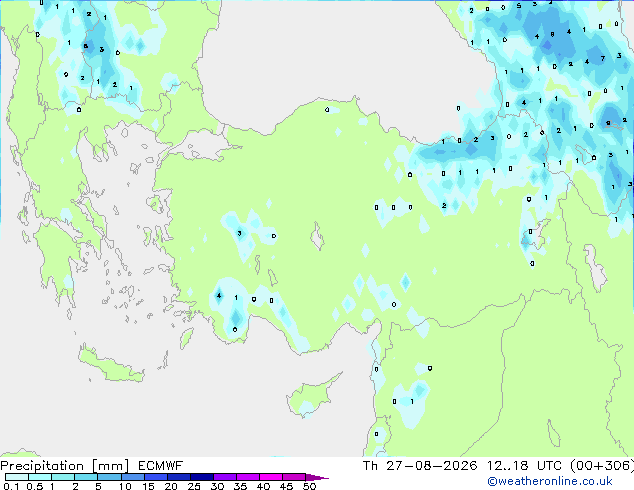Click the legend value '50'
Image resolution: width=634 pixels, height=490 pixels.
click(x=310, y=486)
